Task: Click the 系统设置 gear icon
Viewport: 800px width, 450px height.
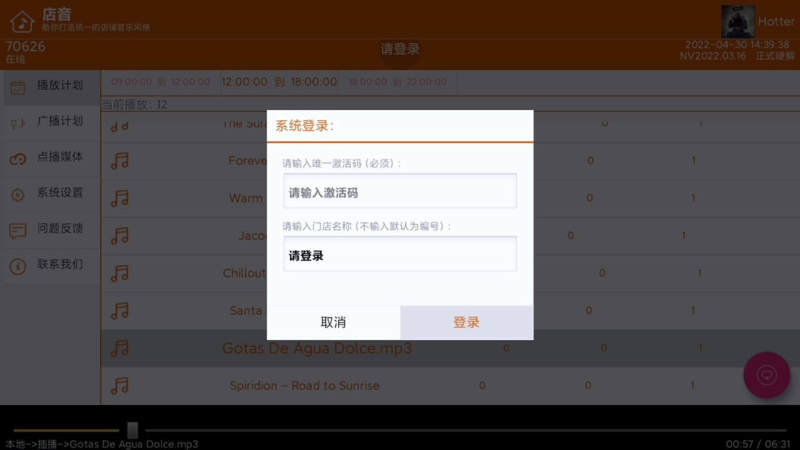Action: point(18,194)
